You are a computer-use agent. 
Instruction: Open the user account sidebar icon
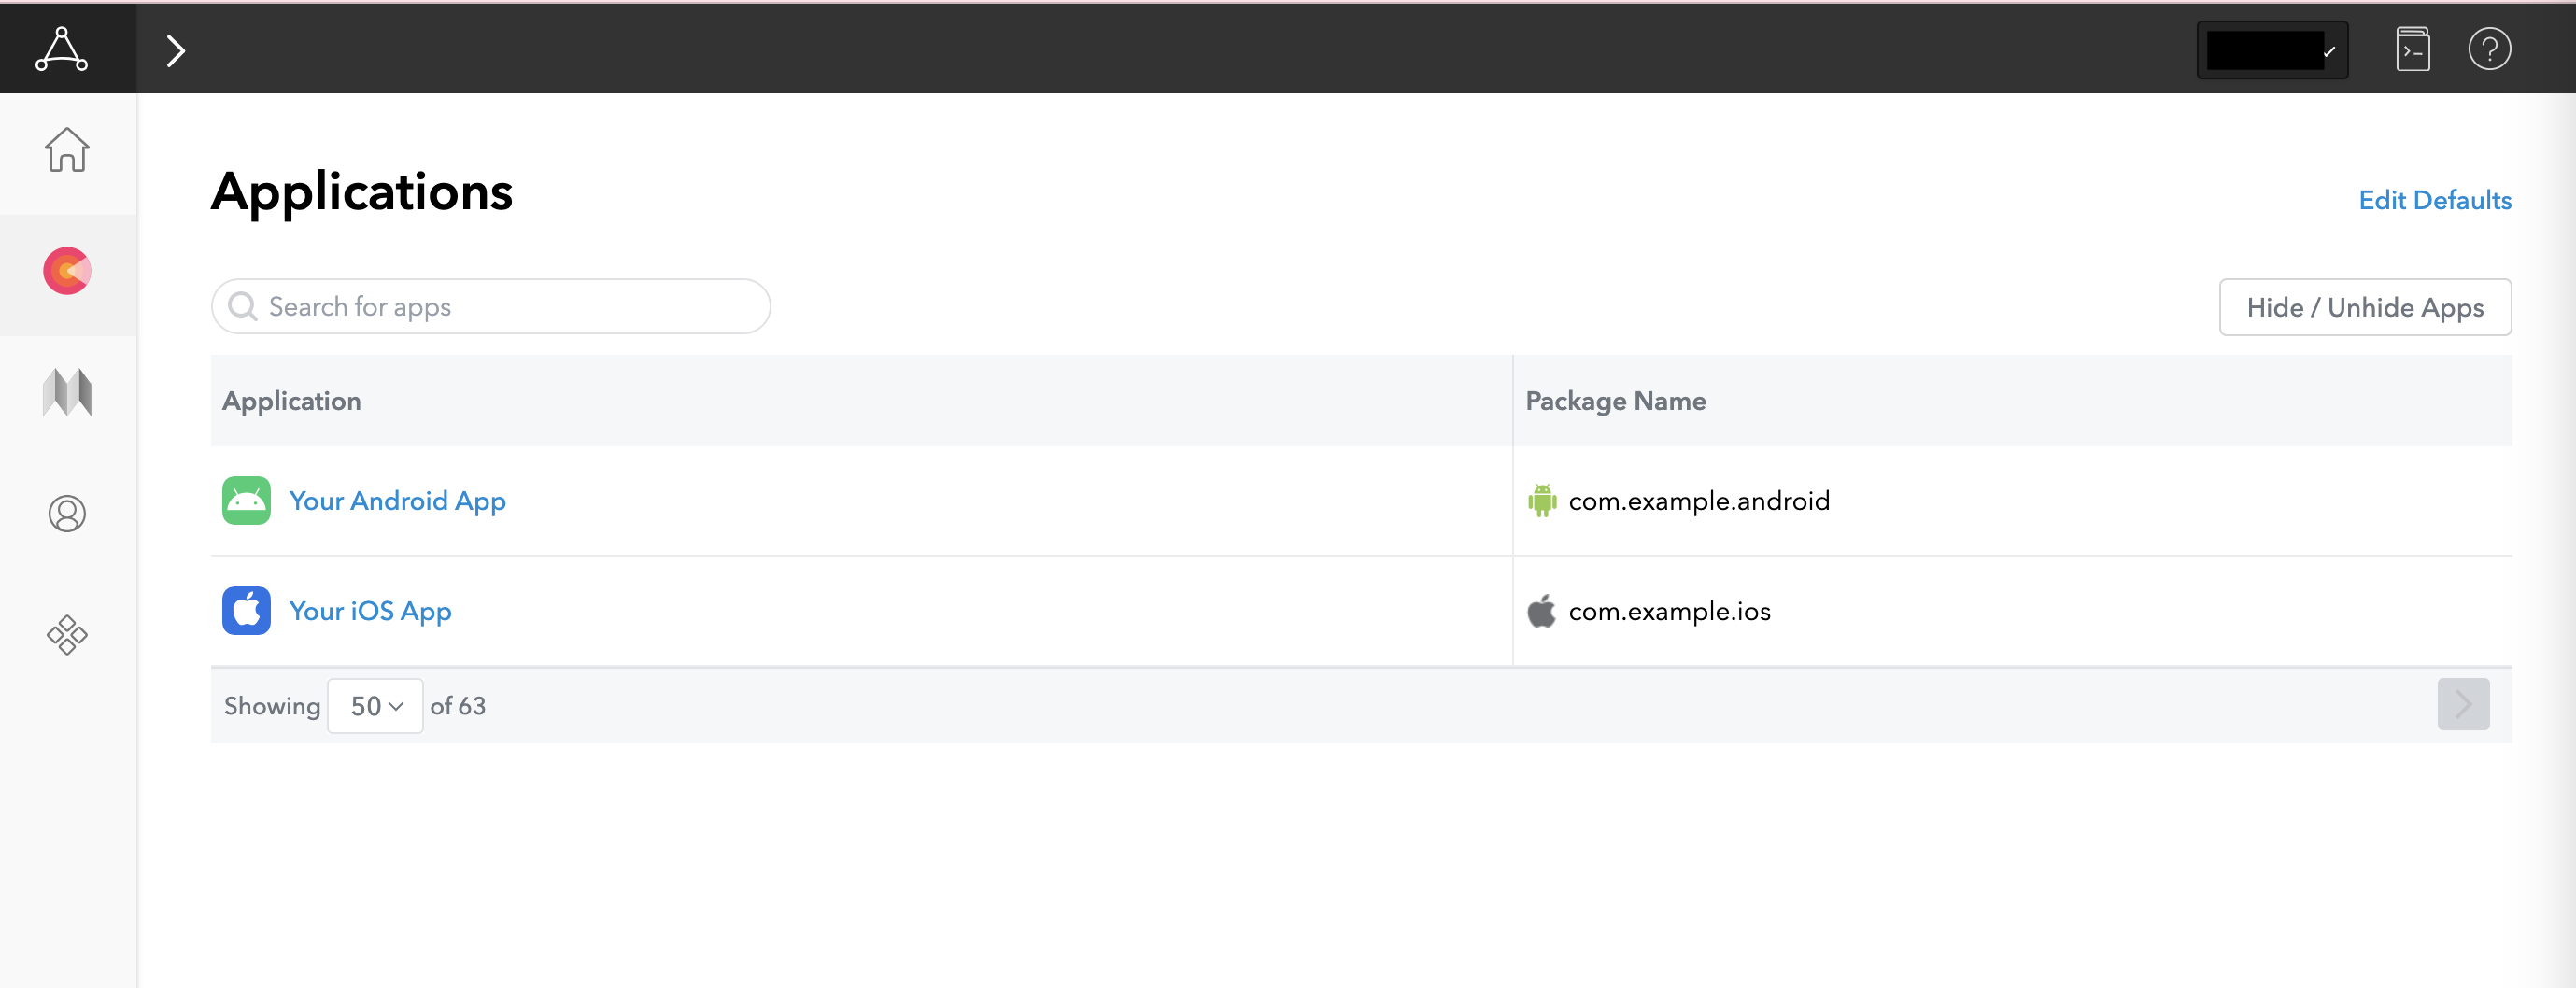pyautogui.click(x=66, y=513)
